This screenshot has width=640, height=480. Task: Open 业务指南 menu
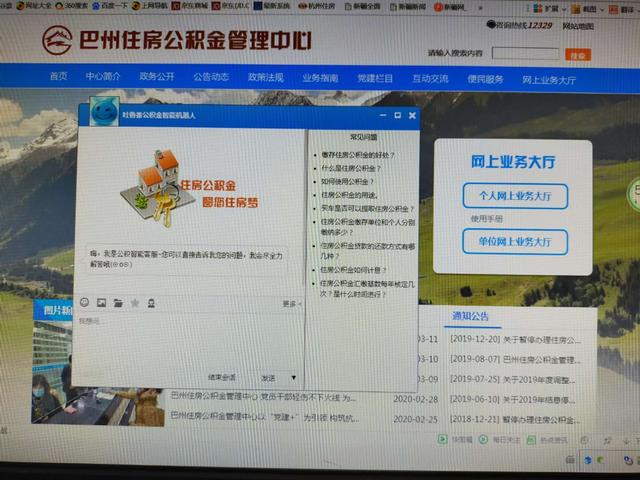tap(320, 78)
